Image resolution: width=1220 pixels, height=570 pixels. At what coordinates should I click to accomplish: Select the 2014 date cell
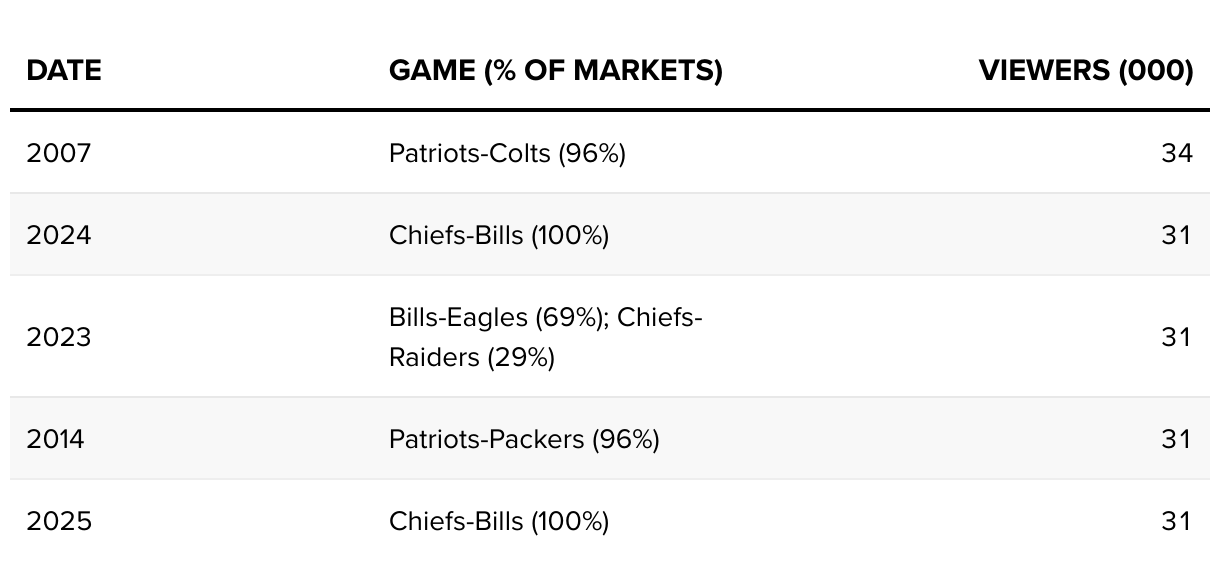[55, 439]
